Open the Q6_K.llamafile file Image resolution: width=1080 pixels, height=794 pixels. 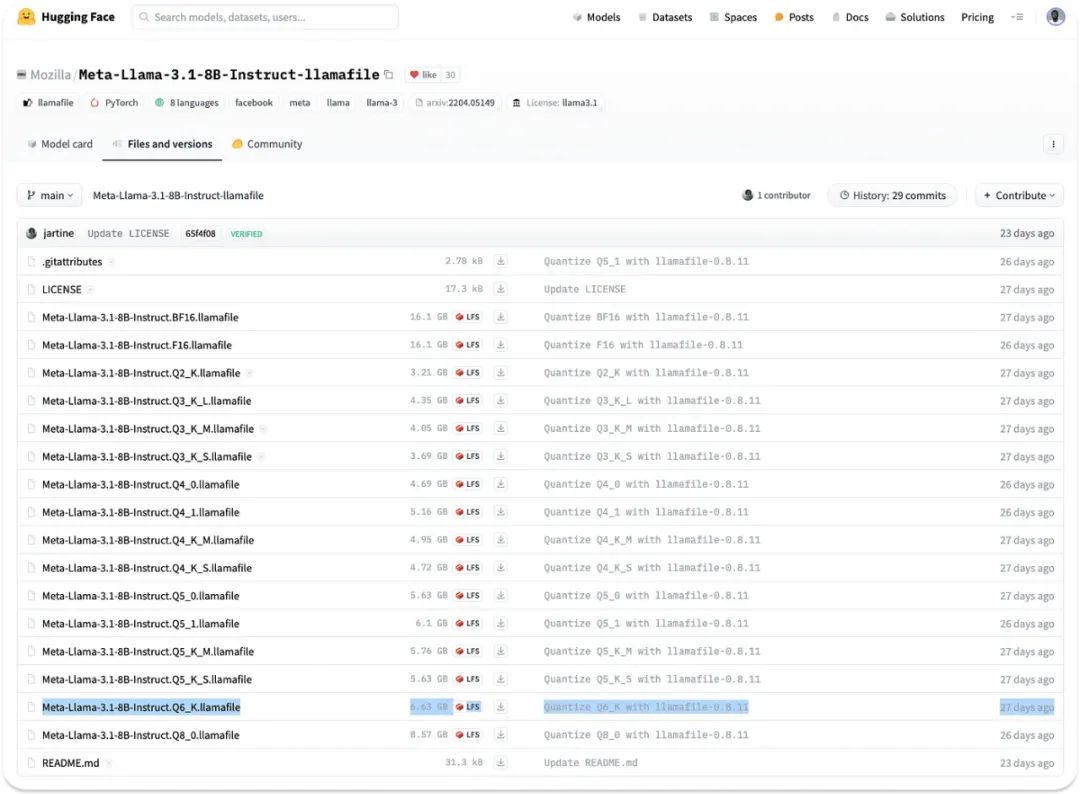click(x=141, y=707)
